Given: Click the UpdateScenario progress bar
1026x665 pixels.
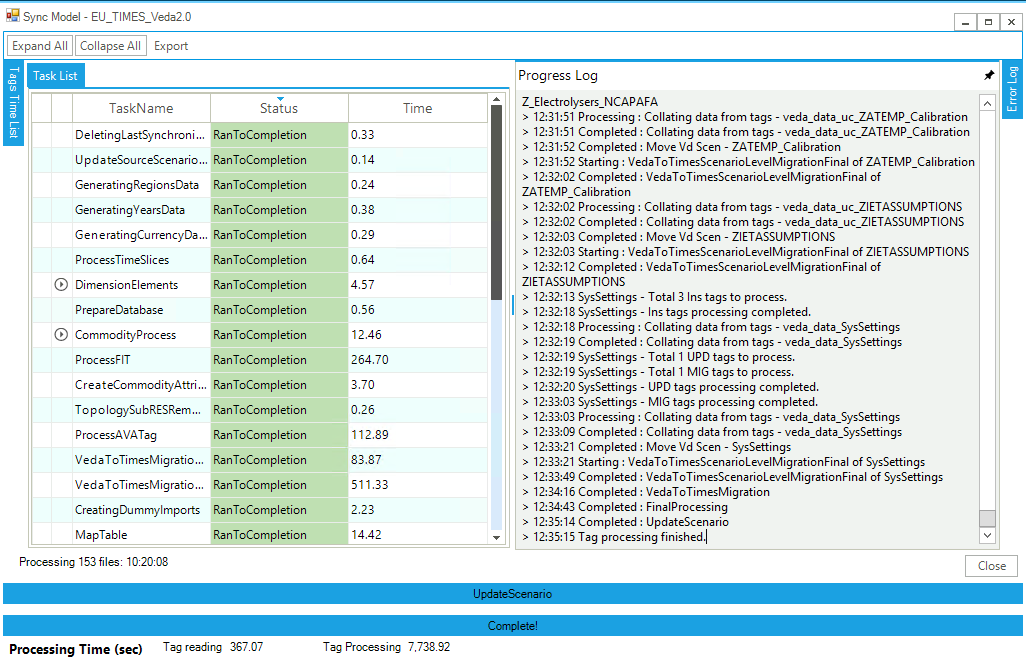Looking at the screenshot, I should tap(512, 594).
